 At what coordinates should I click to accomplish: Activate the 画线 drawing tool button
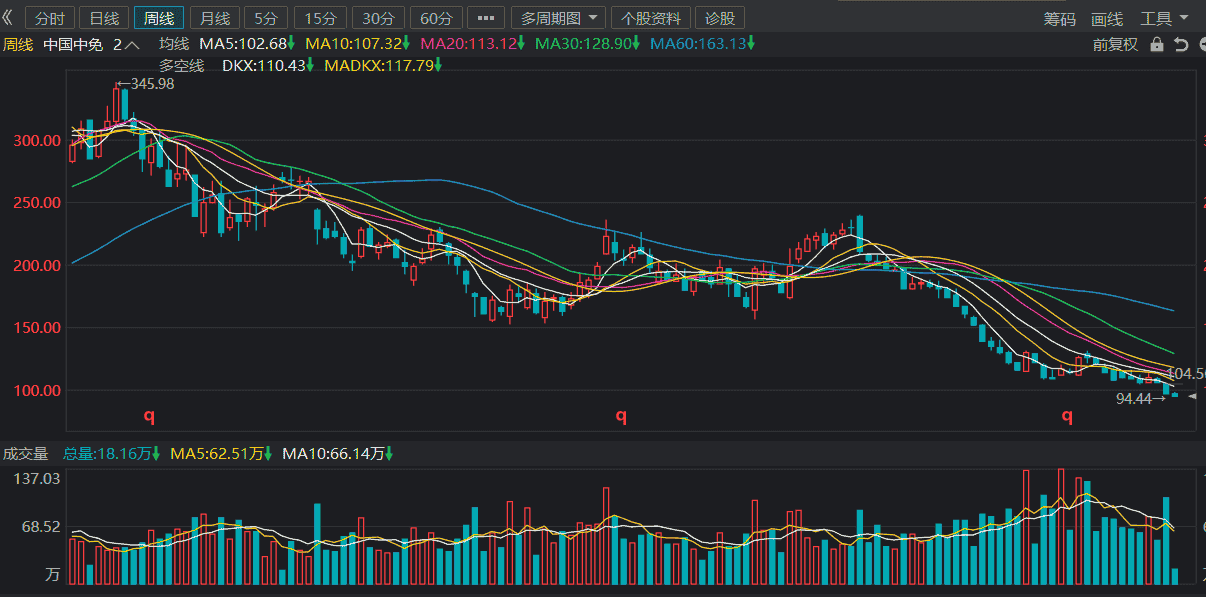tap(1107, 19)
